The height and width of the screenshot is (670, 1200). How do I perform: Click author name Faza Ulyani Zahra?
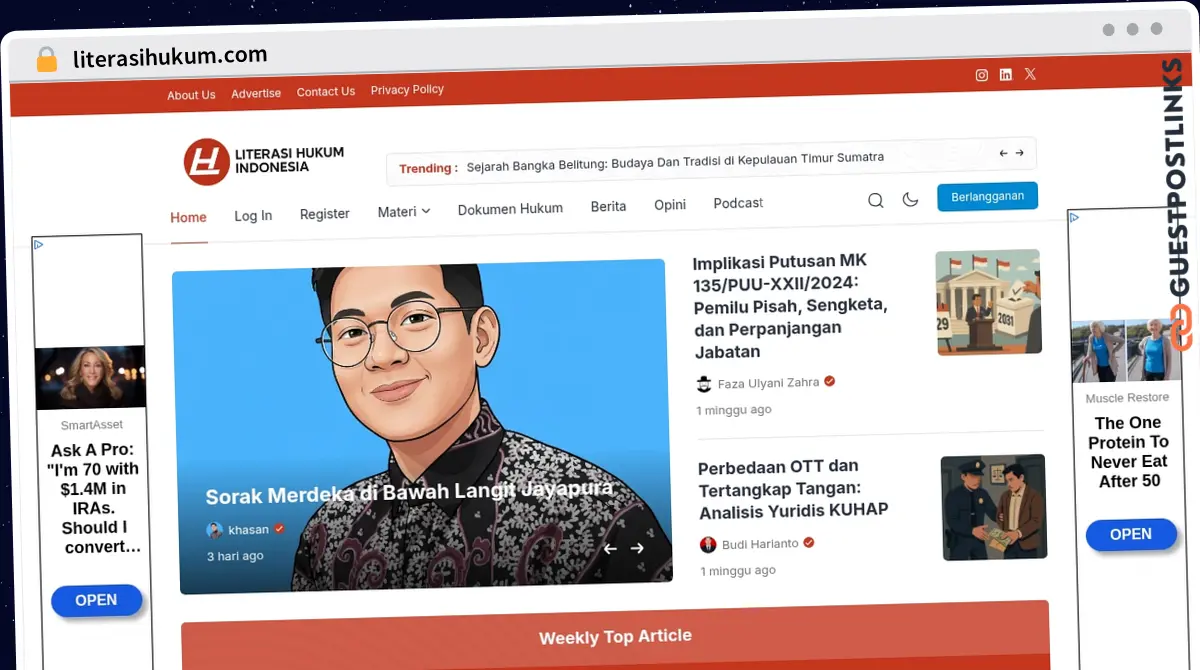click(768, 383)
